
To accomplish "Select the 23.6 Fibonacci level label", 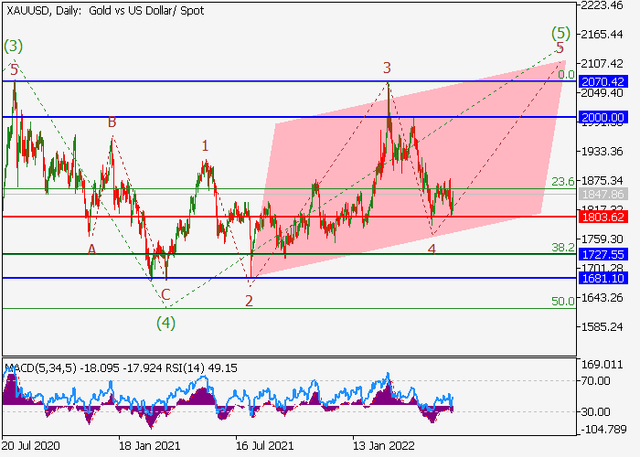I will coord(562,182).
